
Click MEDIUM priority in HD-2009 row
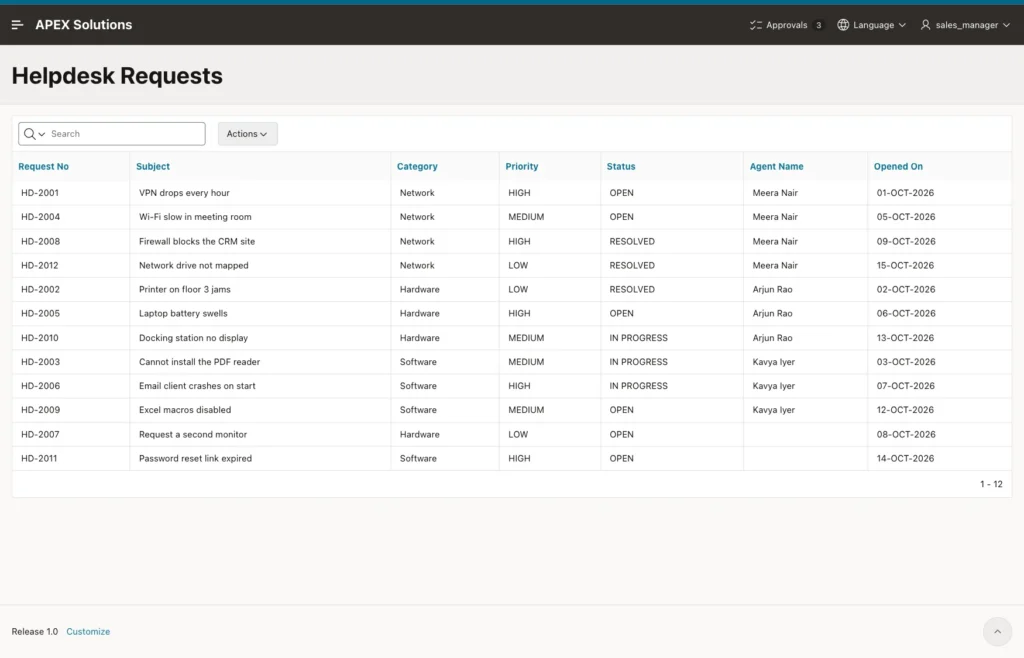coord(526,410)
